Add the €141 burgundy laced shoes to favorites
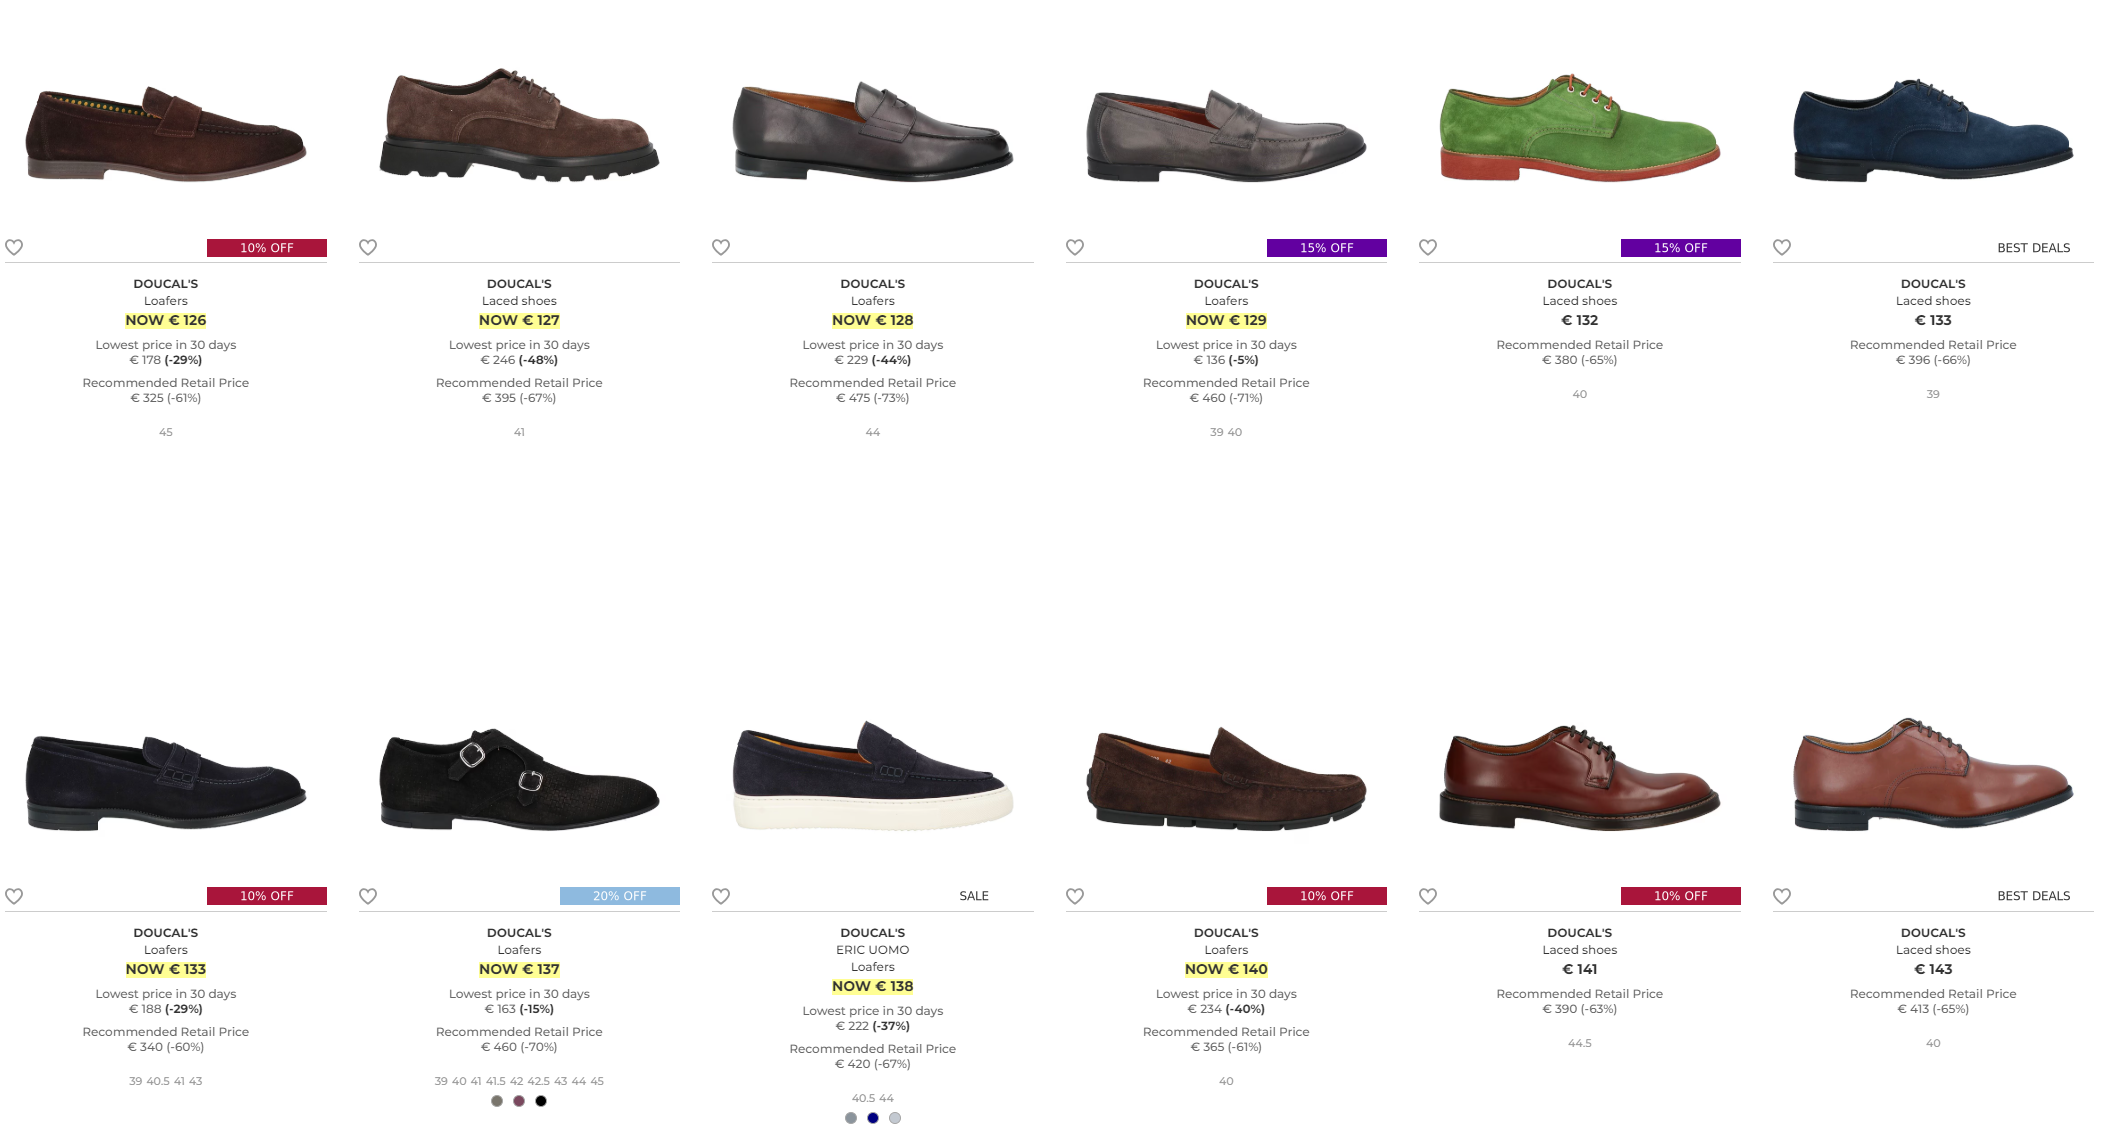Screen dimensions: 2110x1130 pyautogui.click(x=1428, y=896)
